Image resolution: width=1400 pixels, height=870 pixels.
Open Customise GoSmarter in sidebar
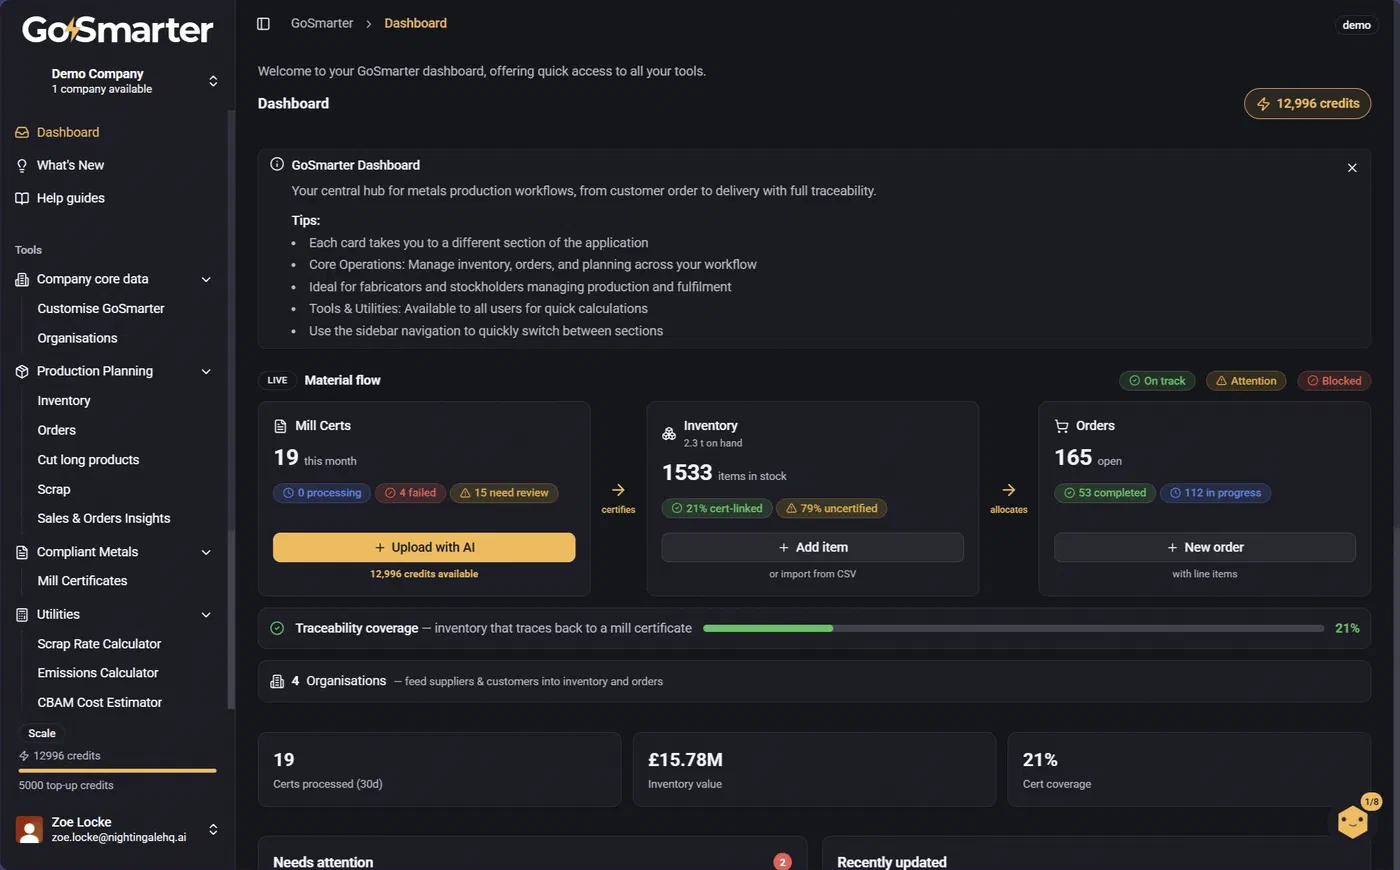pos(101,309)
